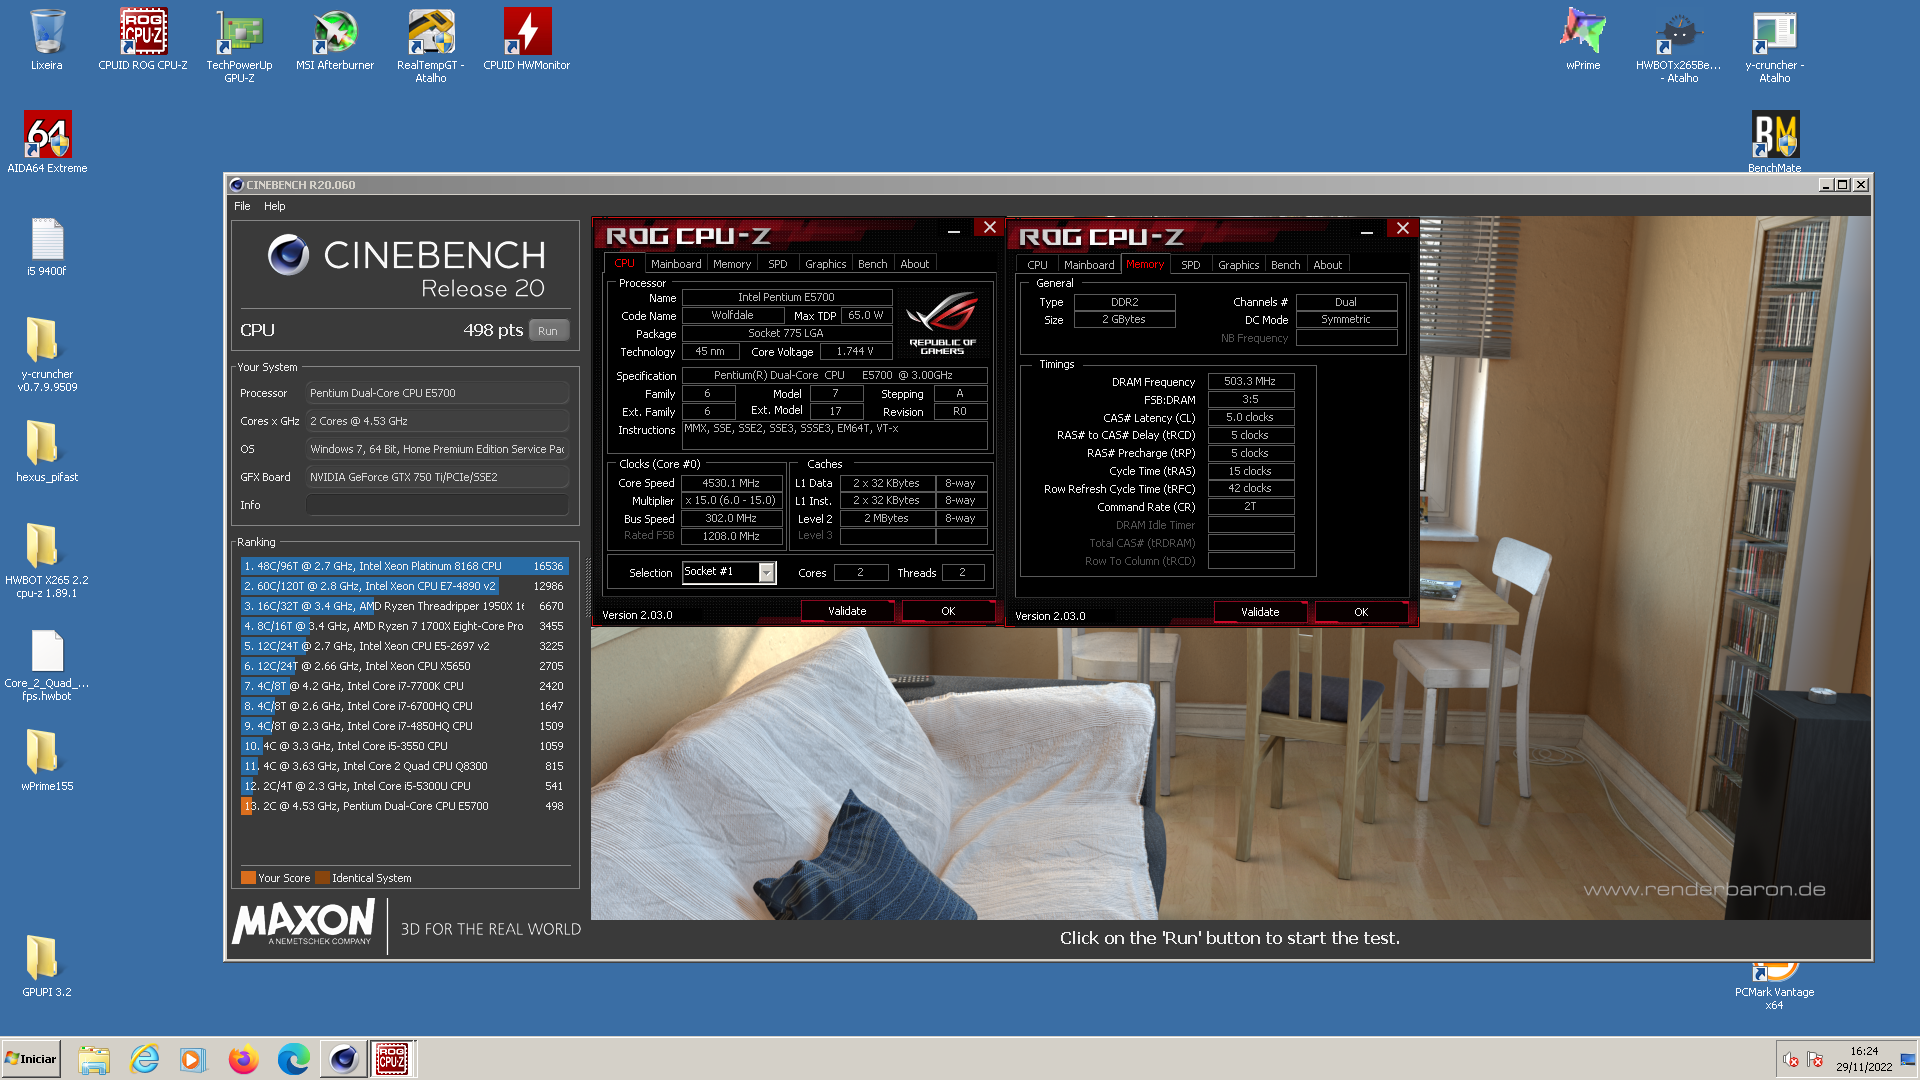
Task: Open Cinebench File menu
Action: pos(242,206)
